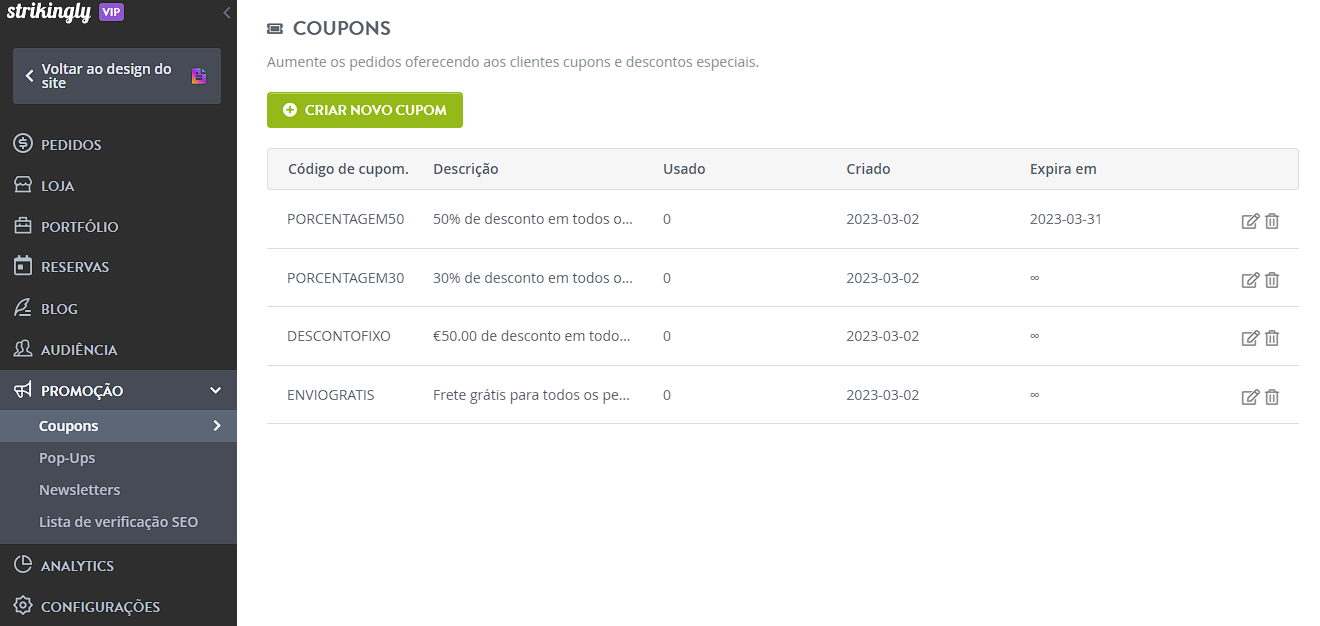Click the Portfólio briefcase icon
1320x626 pixels.
(x=23, y=226)
